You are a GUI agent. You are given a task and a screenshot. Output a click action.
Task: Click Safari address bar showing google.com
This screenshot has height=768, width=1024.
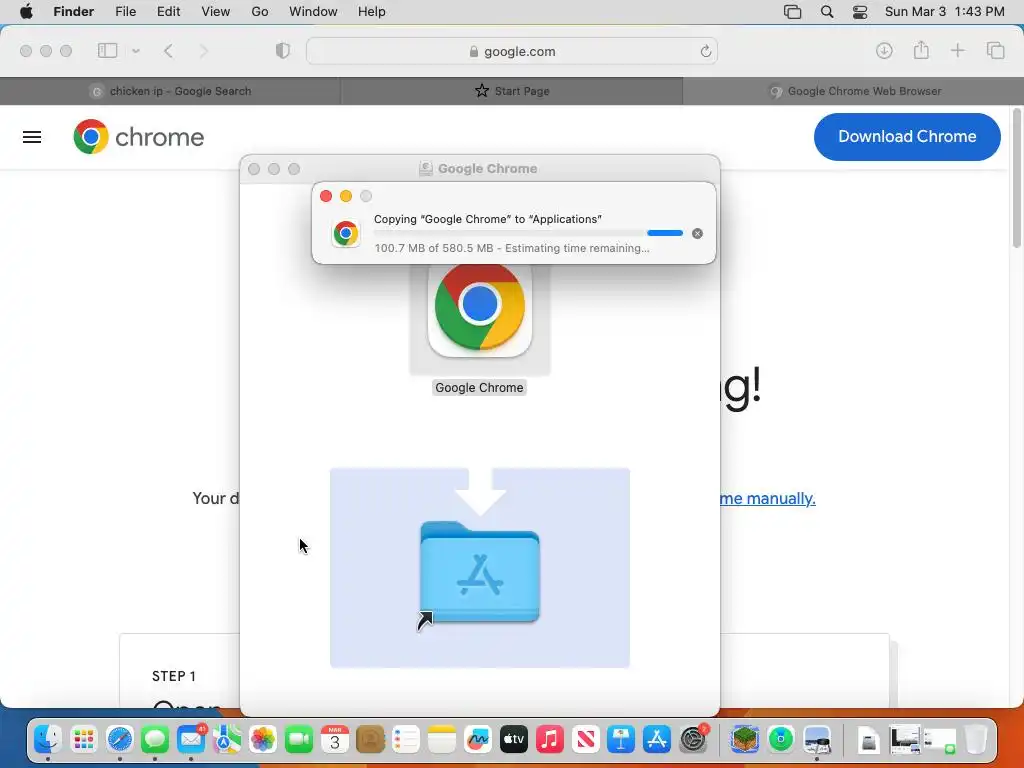512,51
